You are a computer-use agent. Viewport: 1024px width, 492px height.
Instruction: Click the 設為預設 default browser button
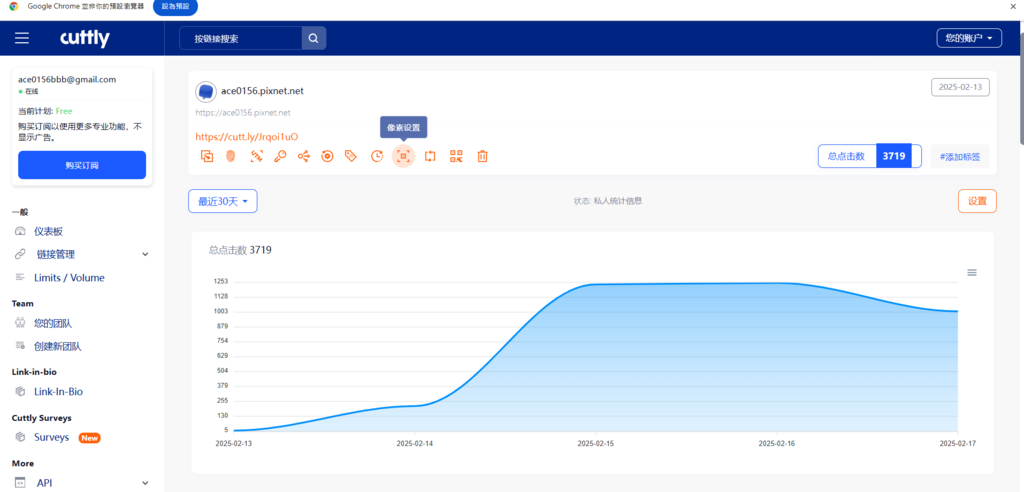(175, 6)
